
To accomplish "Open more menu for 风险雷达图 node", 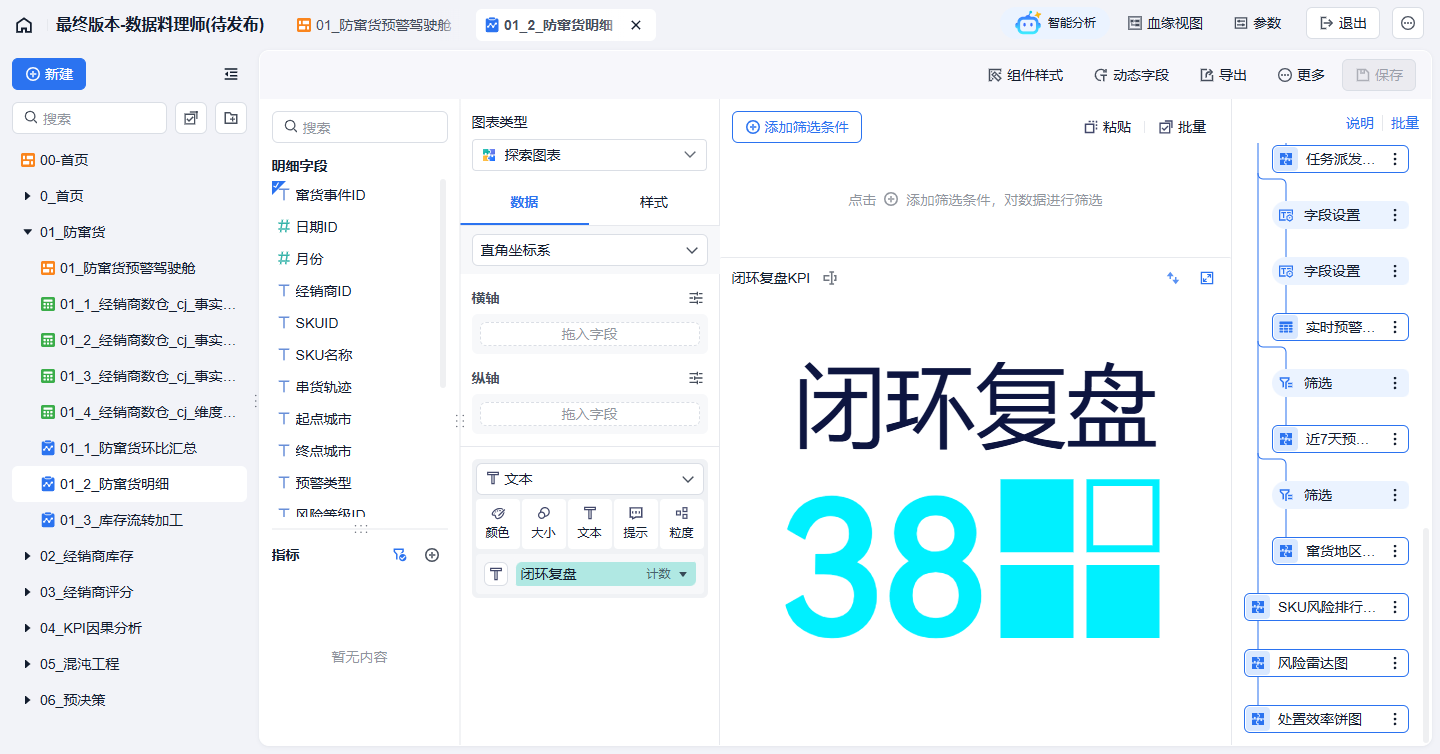I will [x=1395, y=663].
